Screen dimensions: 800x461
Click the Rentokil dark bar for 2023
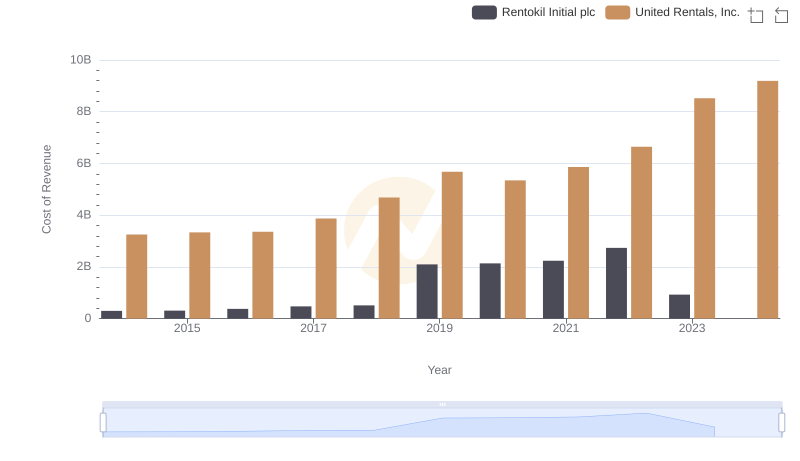point(680,306)
